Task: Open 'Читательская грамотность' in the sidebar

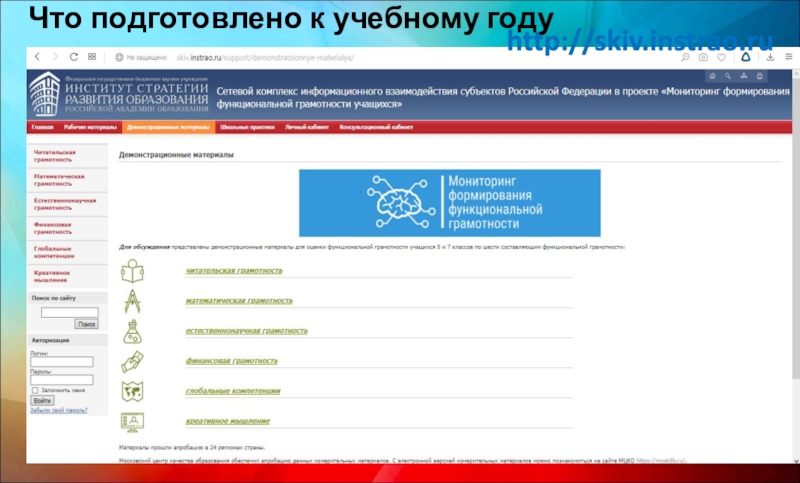Action: [54, 155]
